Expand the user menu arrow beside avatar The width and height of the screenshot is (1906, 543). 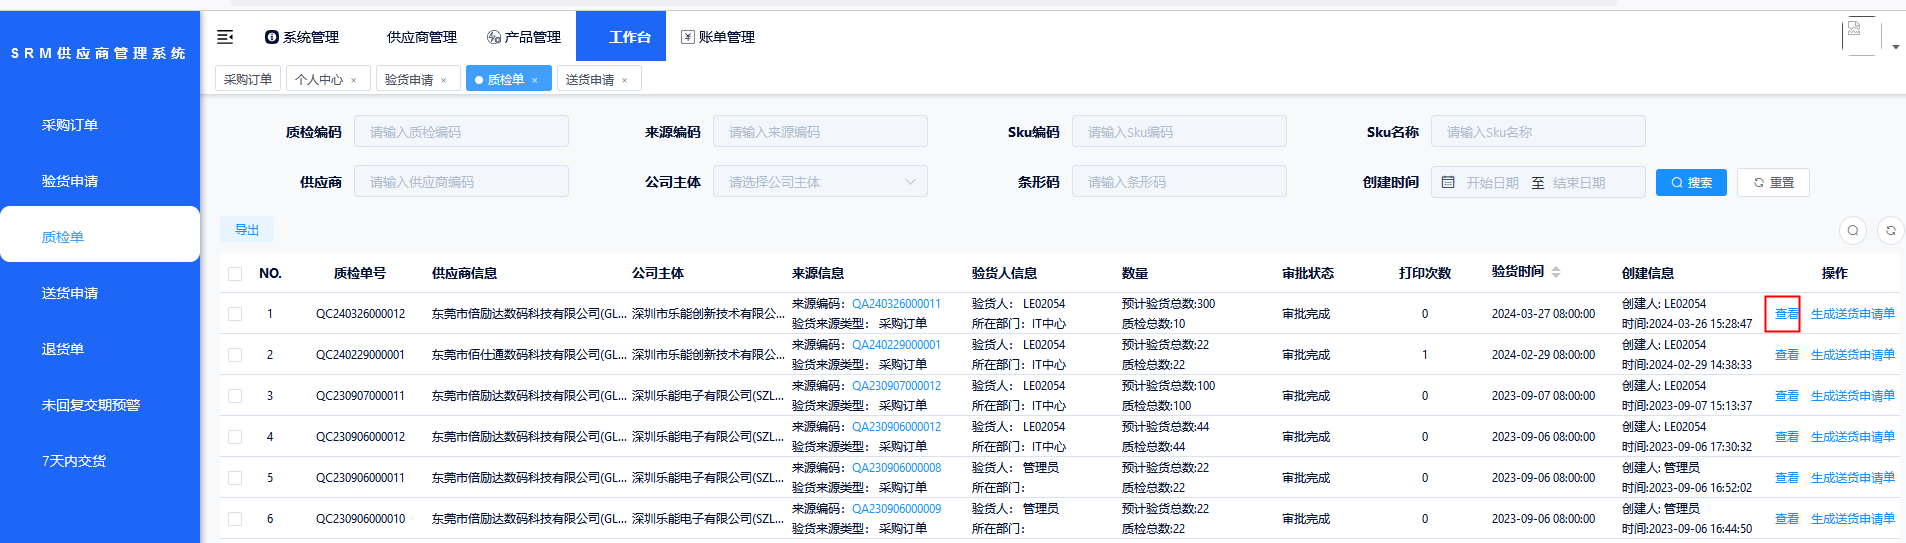coord(1895,47)
